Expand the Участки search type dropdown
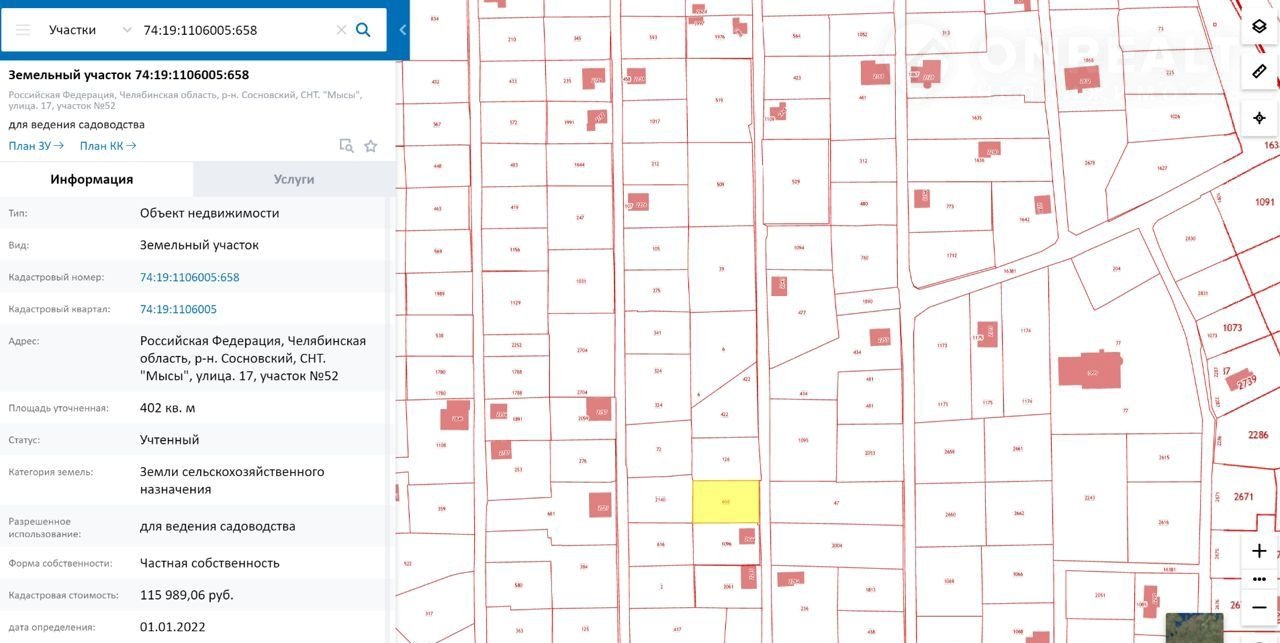 tap(90, 30)
